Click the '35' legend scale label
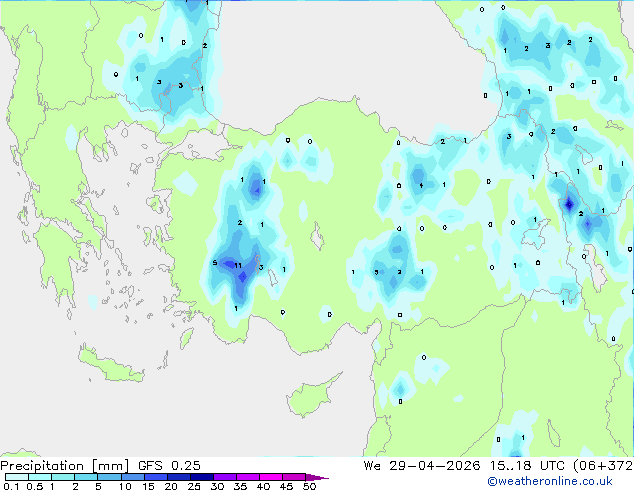The height and width of the screenshot is (490, 634). pyautogui.click(x=240, y=486)
